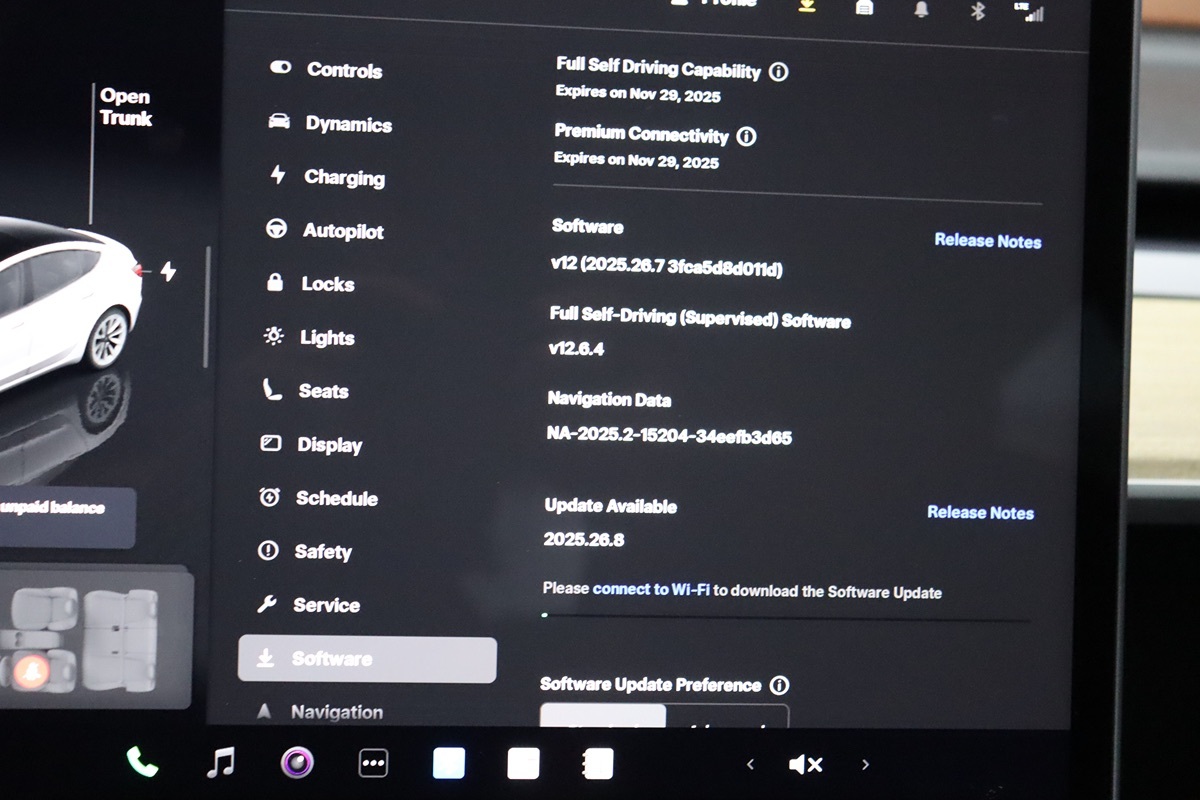
Task: Tap navigation data NA-2025.2-15204-34eefb3d65
Action: click(669, 436)
